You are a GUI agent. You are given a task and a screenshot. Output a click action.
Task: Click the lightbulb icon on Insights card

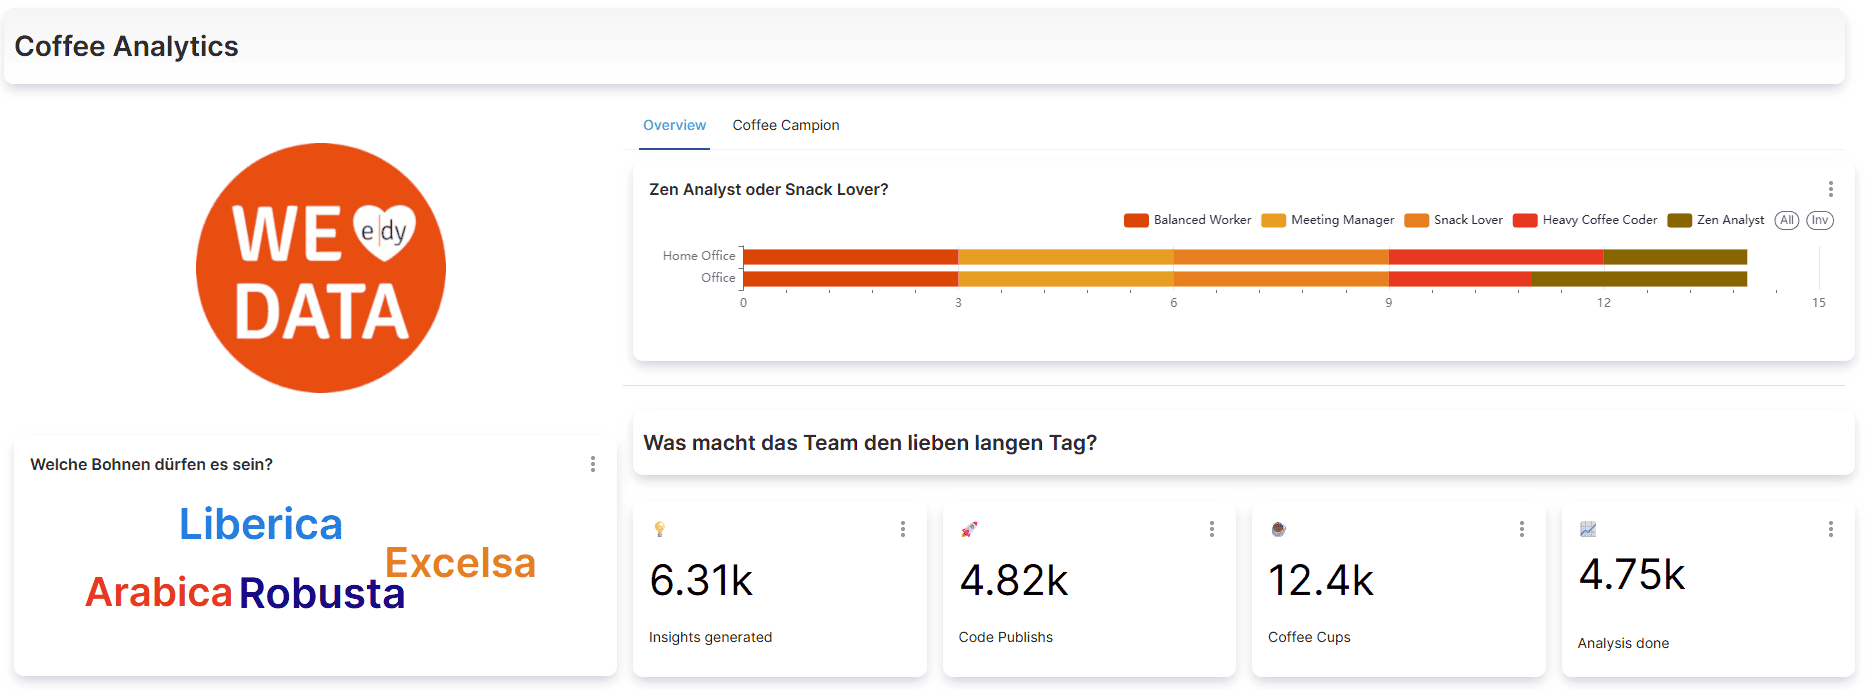coord(659,529)
